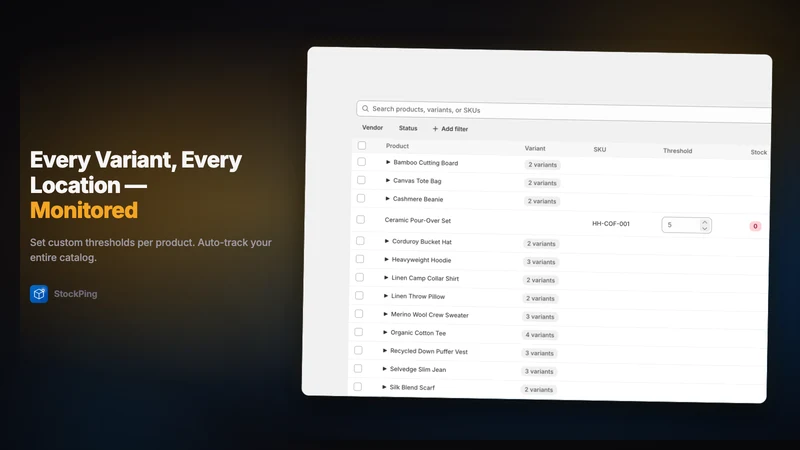Expand the Silk Blend Scarf row triangle

(384, 387)
